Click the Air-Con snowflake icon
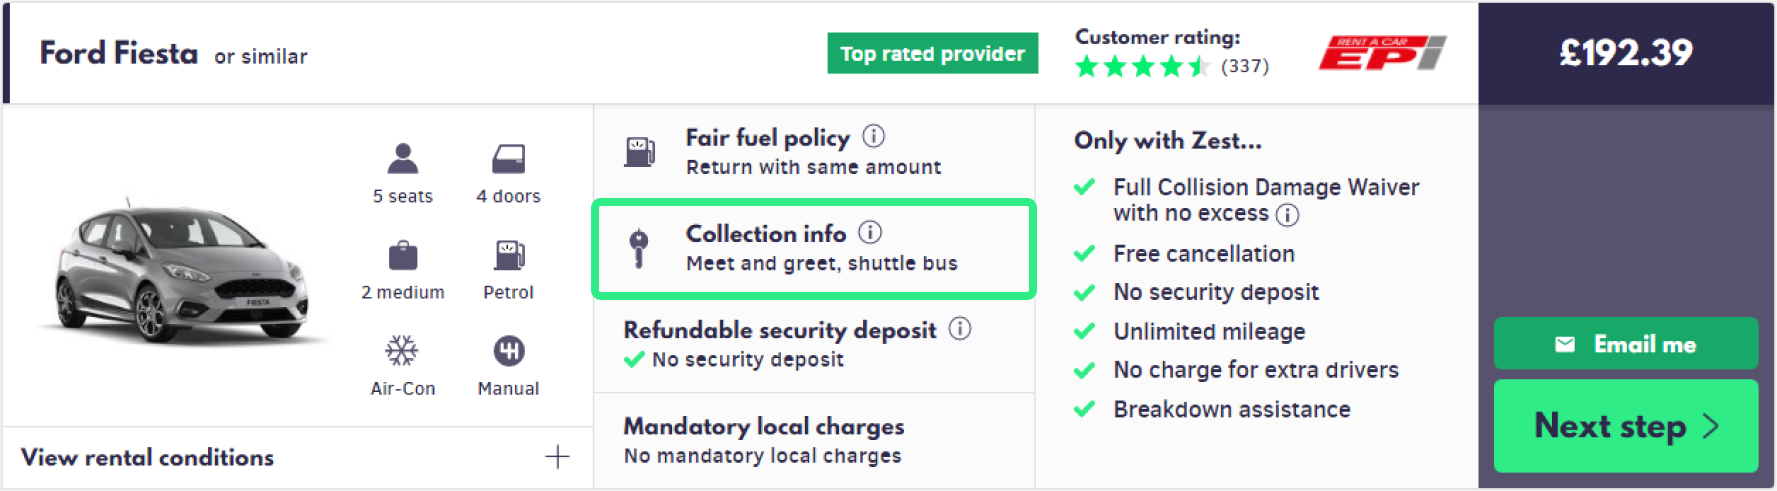The width and height of the screenshot is (1777, 491). pyautogui.click(x=402, y=351)
